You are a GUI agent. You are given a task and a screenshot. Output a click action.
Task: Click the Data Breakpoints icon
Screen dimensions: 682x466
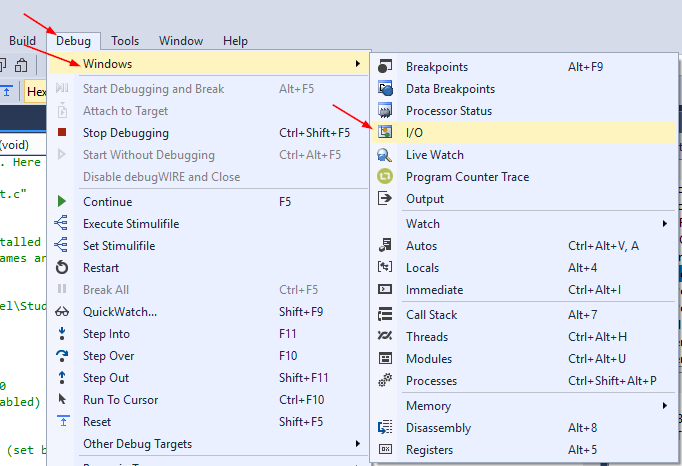[385, 88]
